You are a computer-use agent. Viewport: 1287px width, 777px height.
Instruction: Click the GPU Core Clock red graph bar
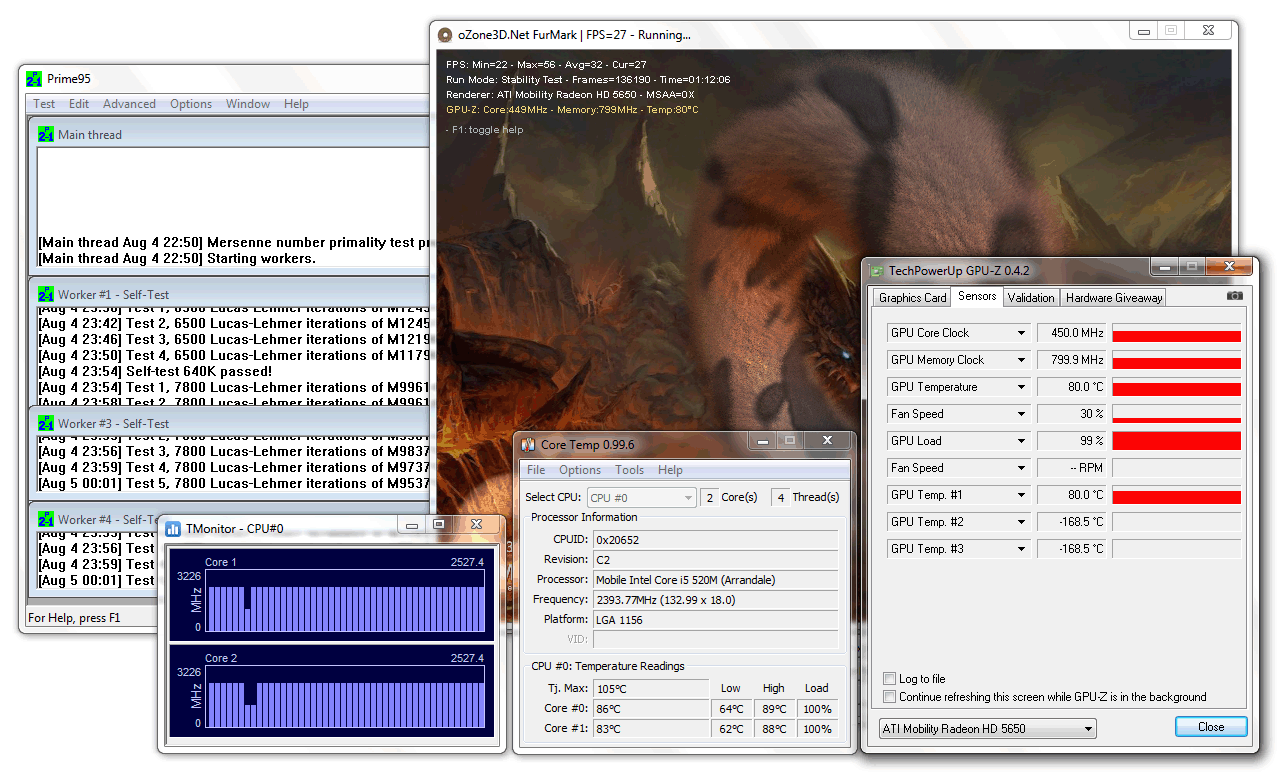1176,336
